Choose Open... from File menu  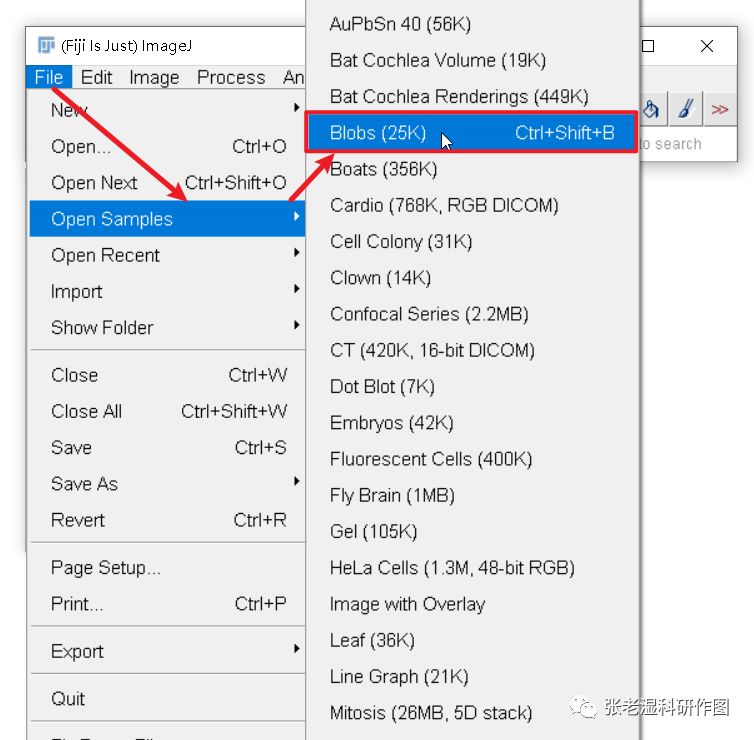pos(167,146)
